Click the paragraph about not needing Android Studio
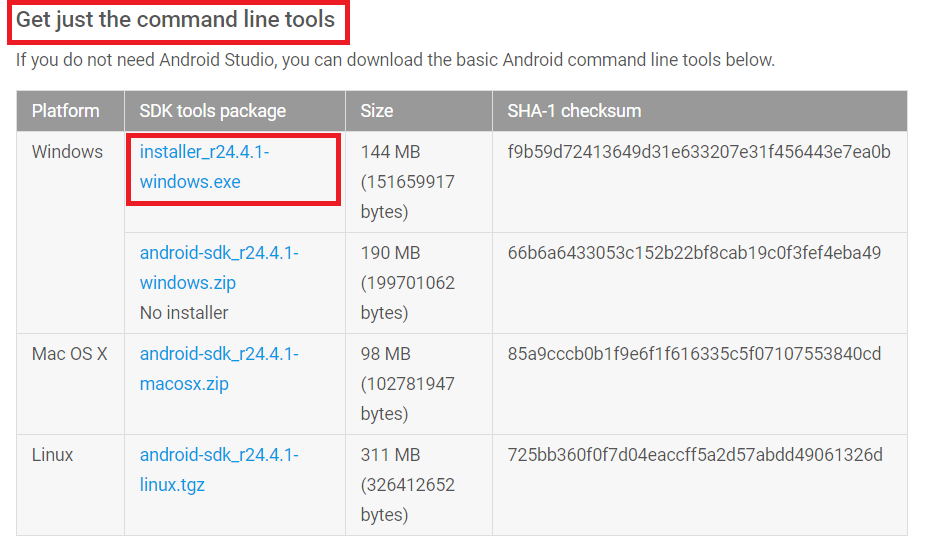926x549 pixels. click(395, 60)
